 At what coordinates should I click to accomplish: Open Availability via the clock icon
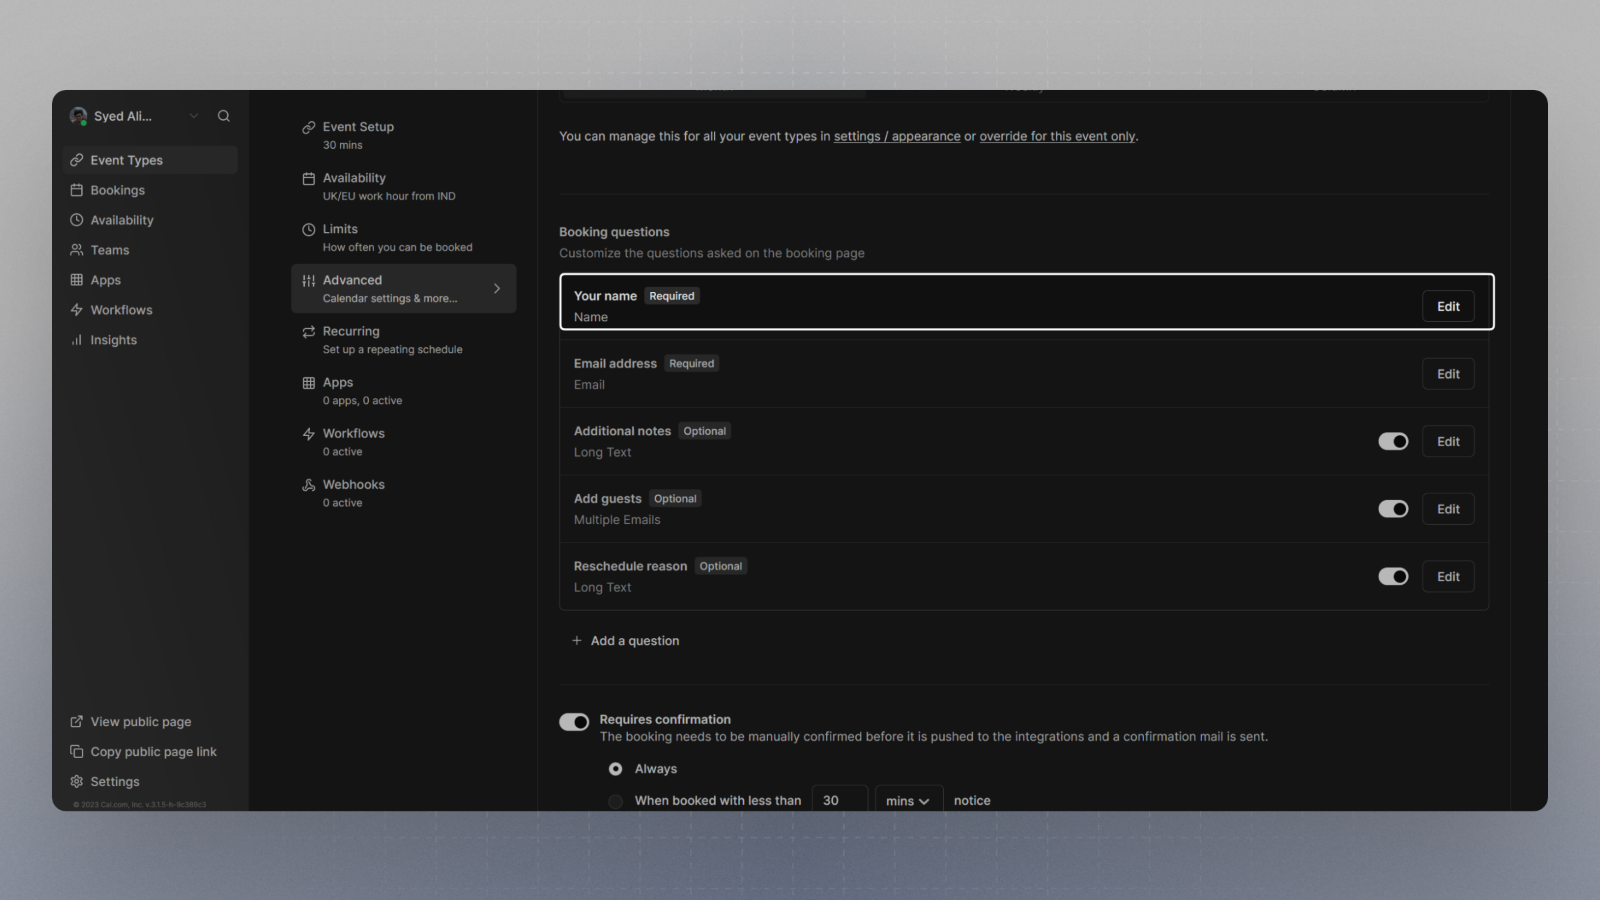click(77, 220)
